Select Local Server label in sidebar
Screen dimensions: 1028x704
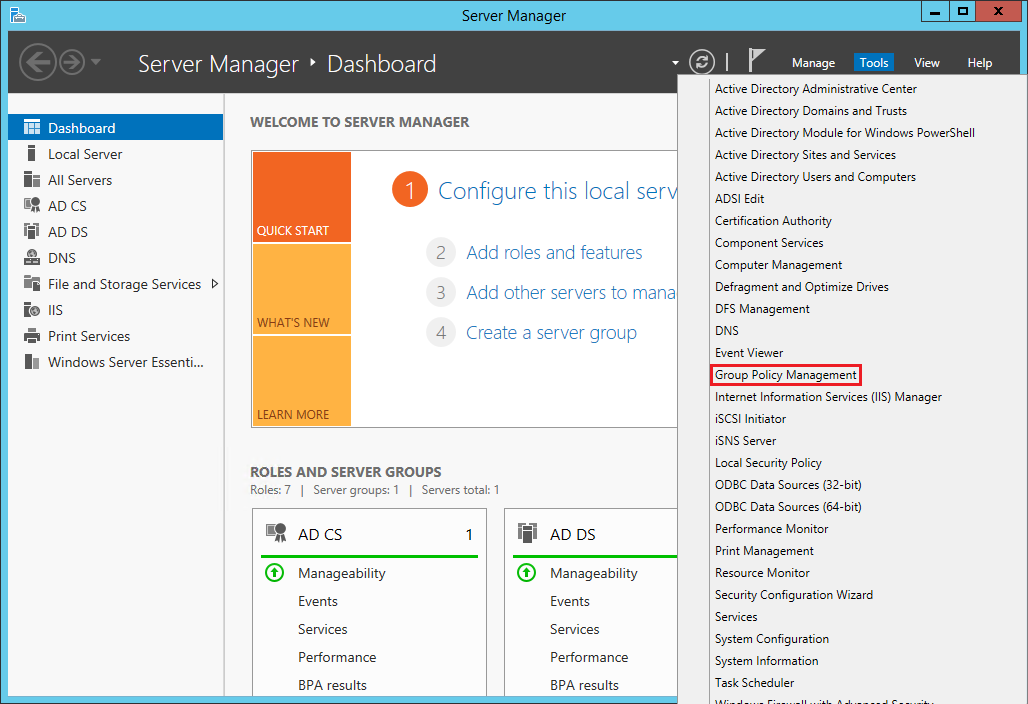[x=85, y=154]
